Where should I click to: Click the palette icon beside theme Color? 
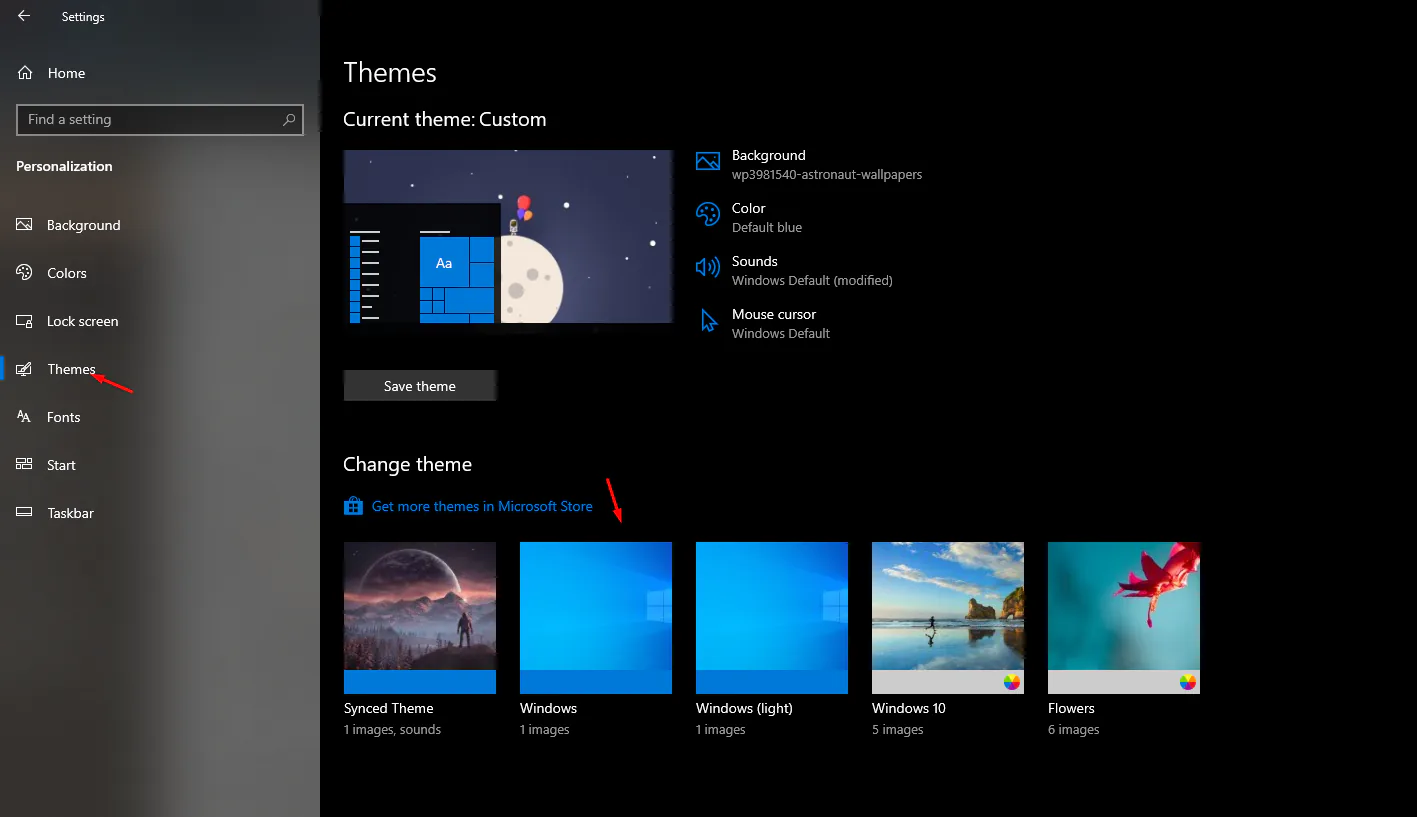tap(708, 214)
